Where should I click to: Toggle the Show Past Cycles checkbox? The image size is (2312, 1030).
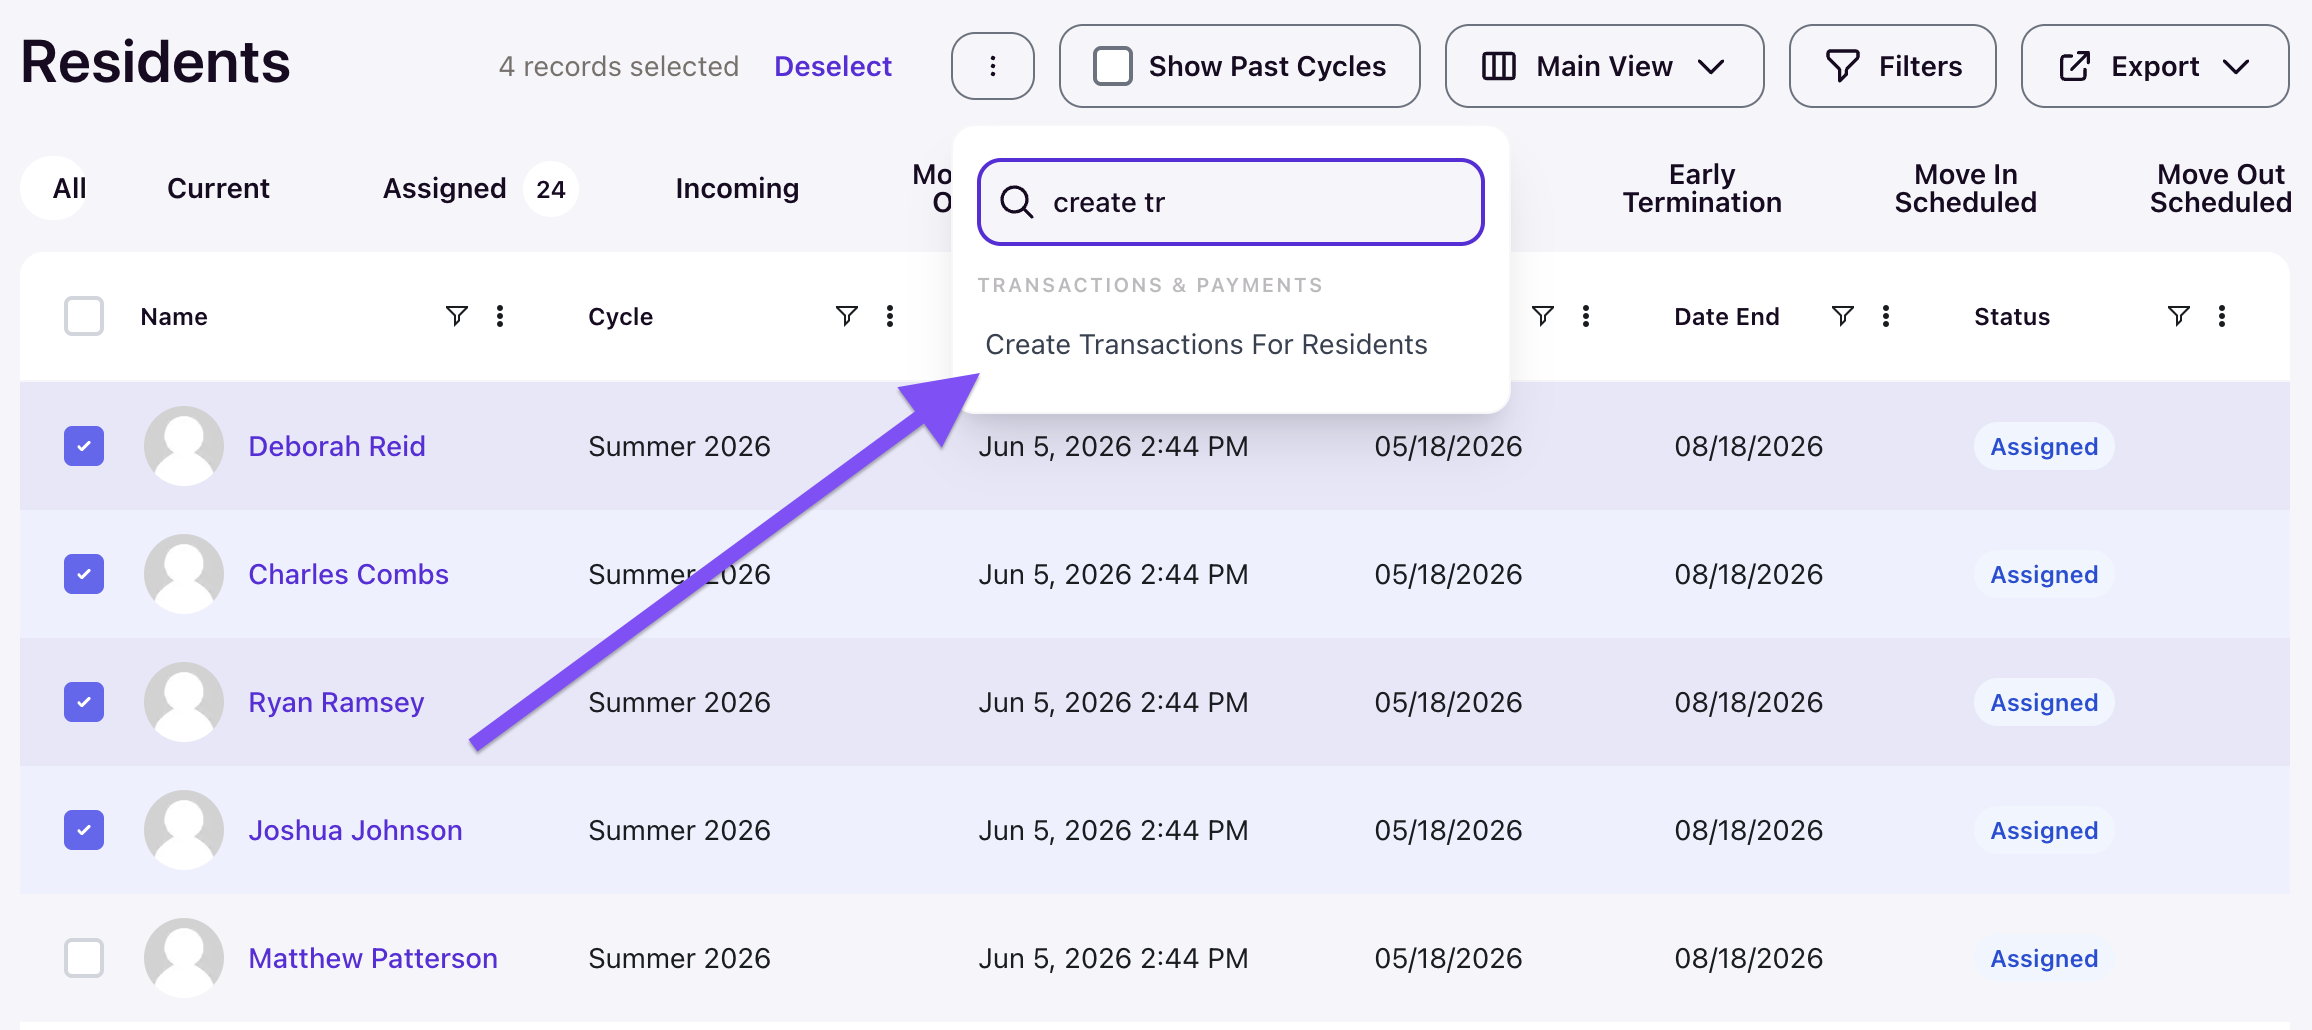(x=1113, y=66)
